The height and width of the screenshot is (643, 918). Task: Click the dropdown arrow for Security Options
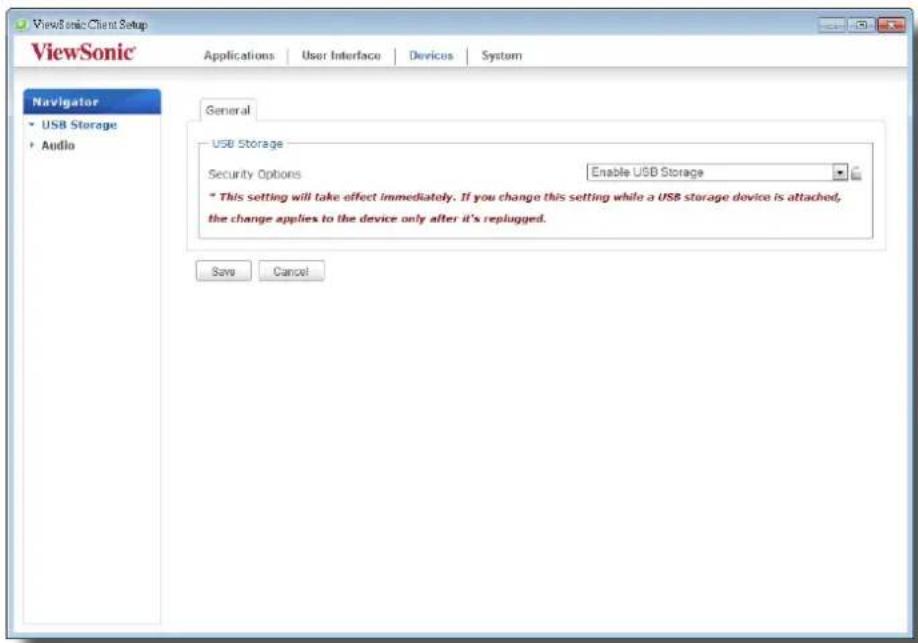pyautogui.click(x=840, y=173)
